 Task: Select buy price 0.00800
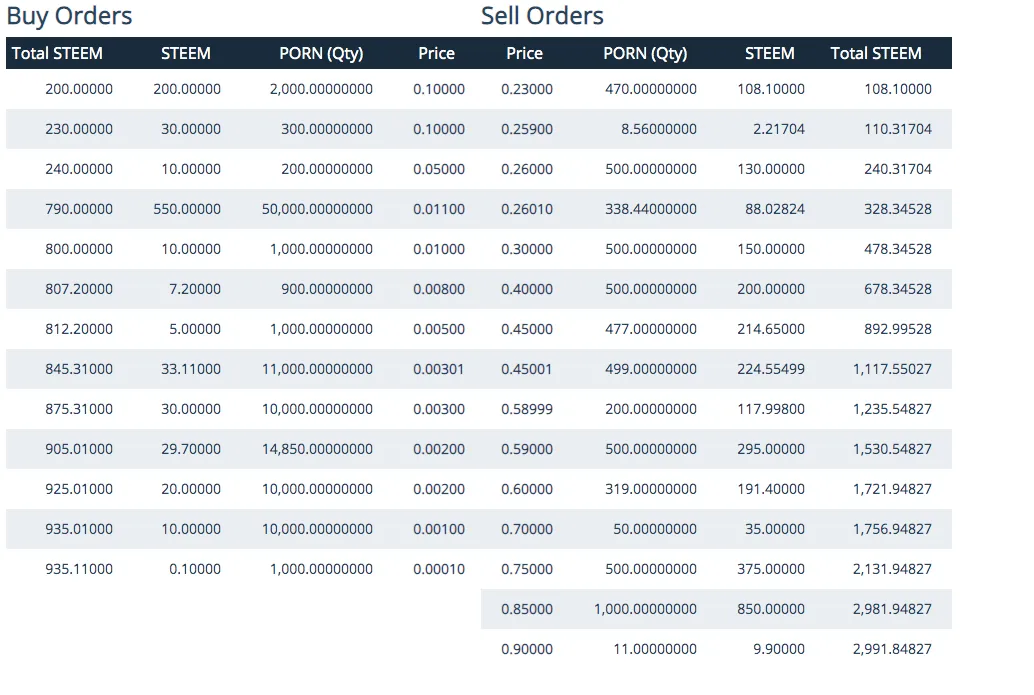(x=439, y=289)
